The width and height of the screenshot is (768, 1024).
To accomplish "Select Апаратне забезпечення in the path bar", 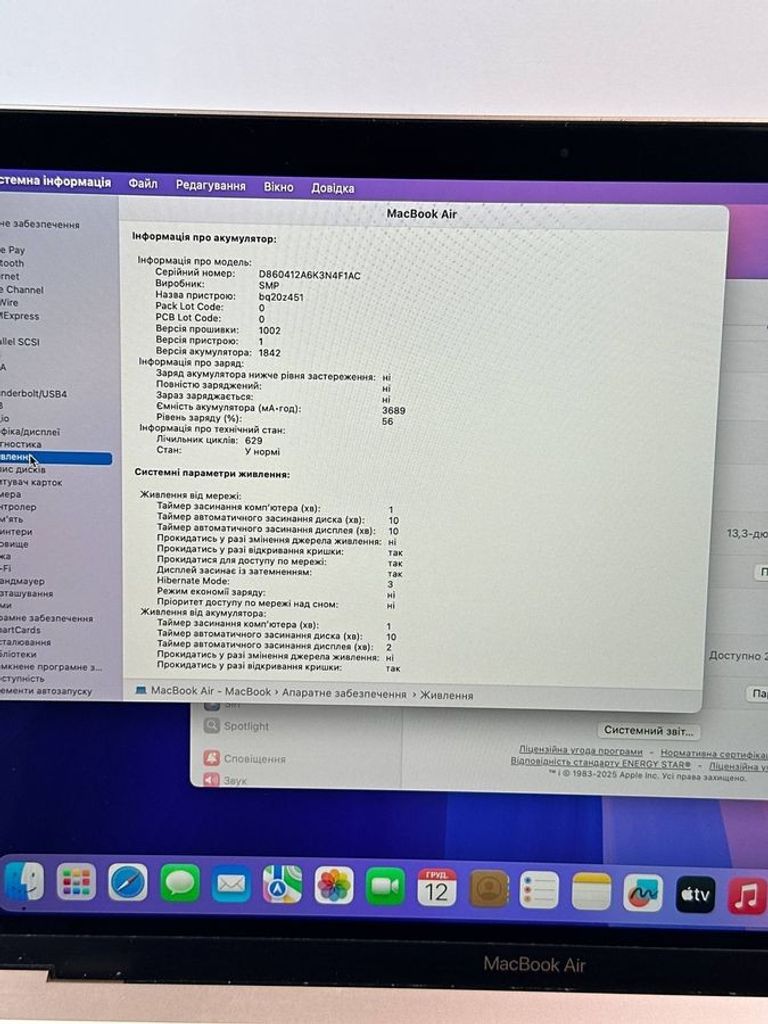I will tap(344, 694).
